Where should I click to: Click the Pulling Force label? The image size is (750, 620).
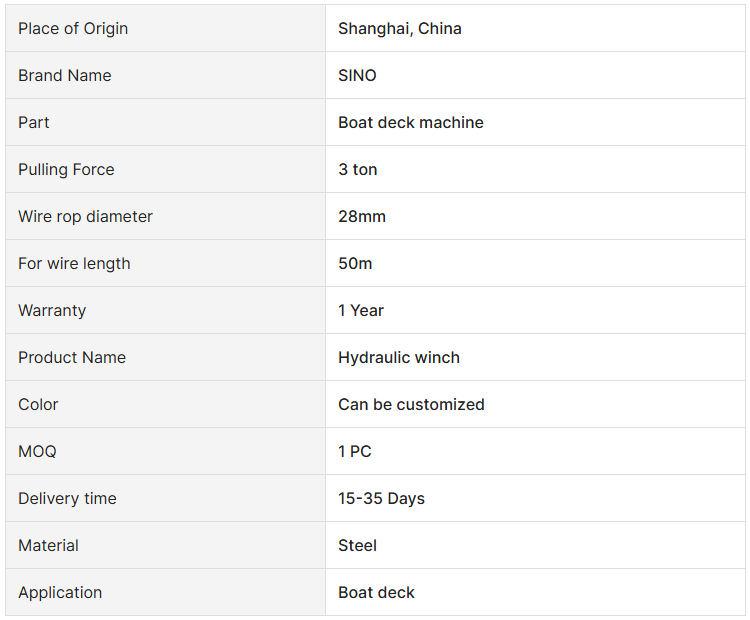[x=66, y=169]
